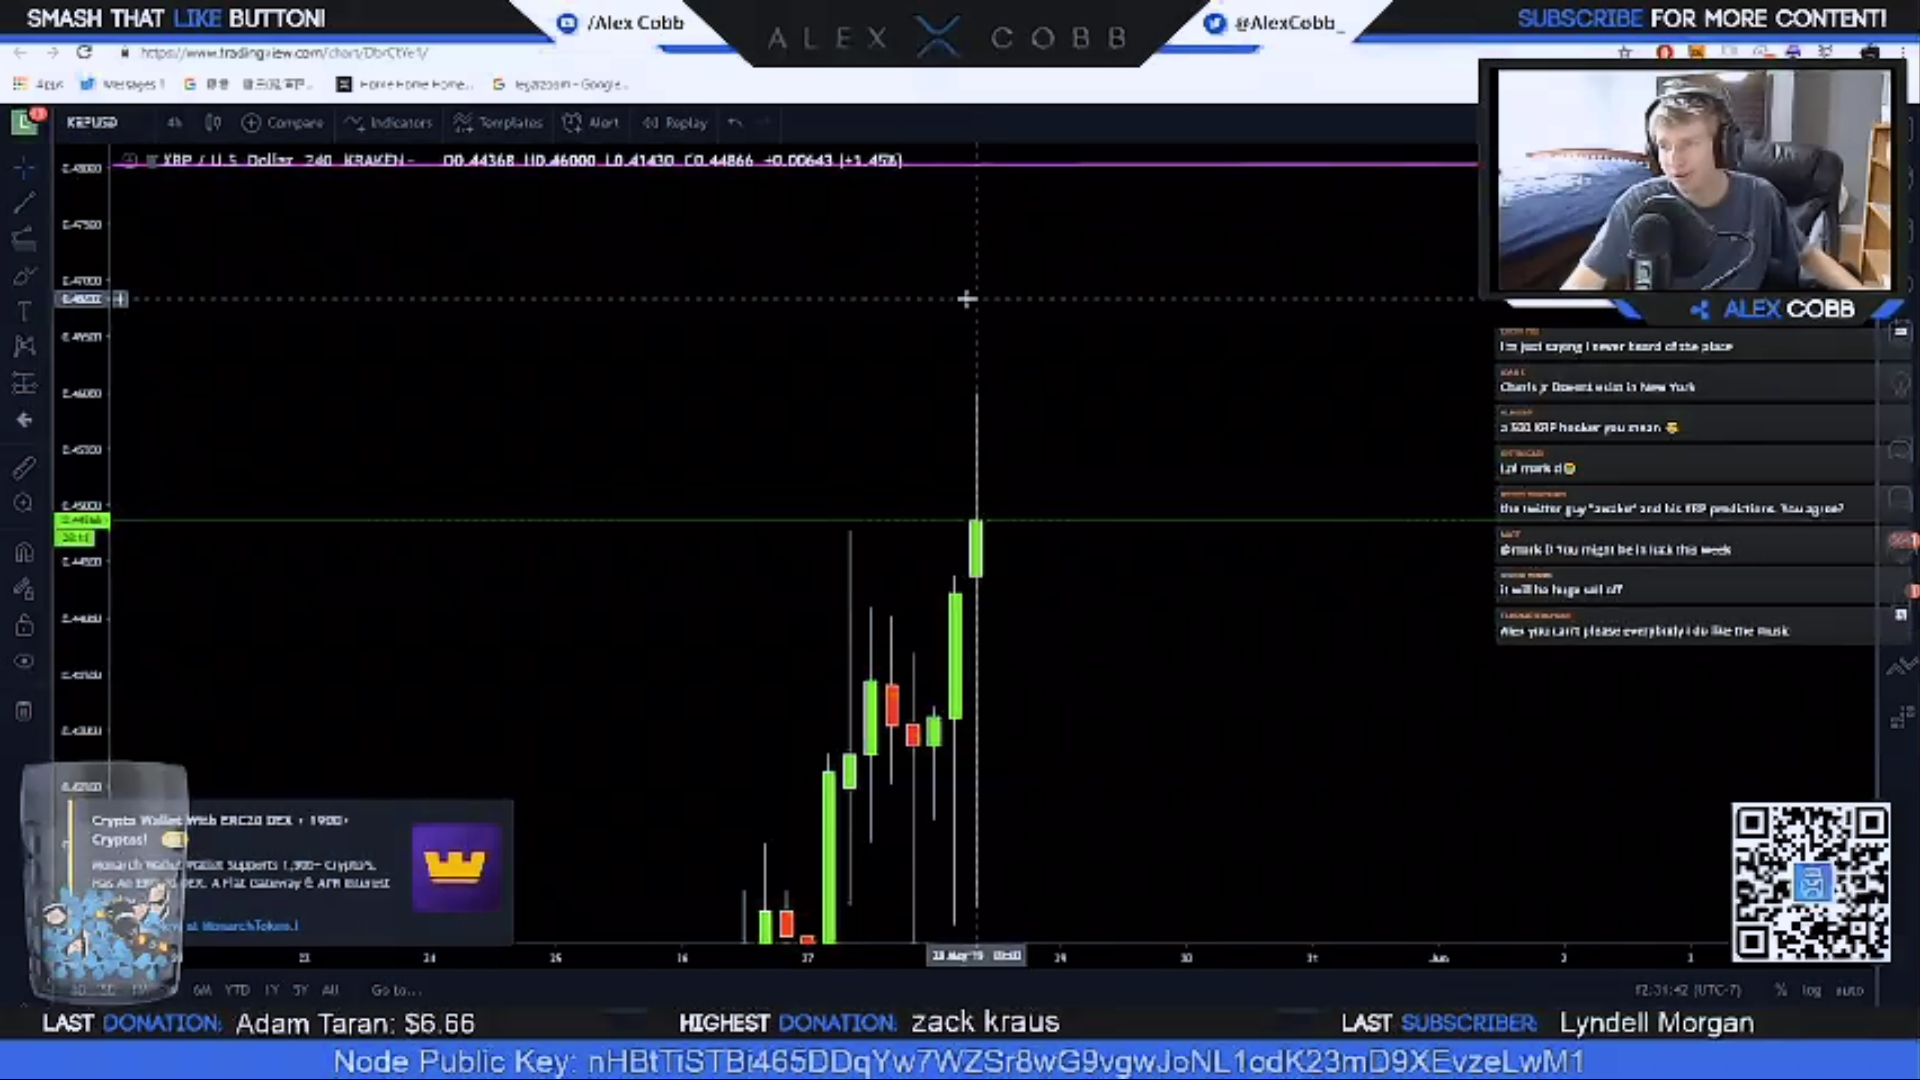Open the prediction and measurement tools

tap(24, 383)
